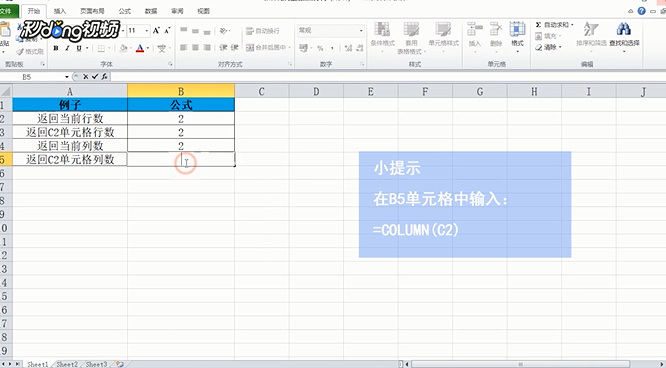The height and width of the screenshot is (368, 666).
Task: Switch to the 公式 Formulas tab
Action: [124, 11]
